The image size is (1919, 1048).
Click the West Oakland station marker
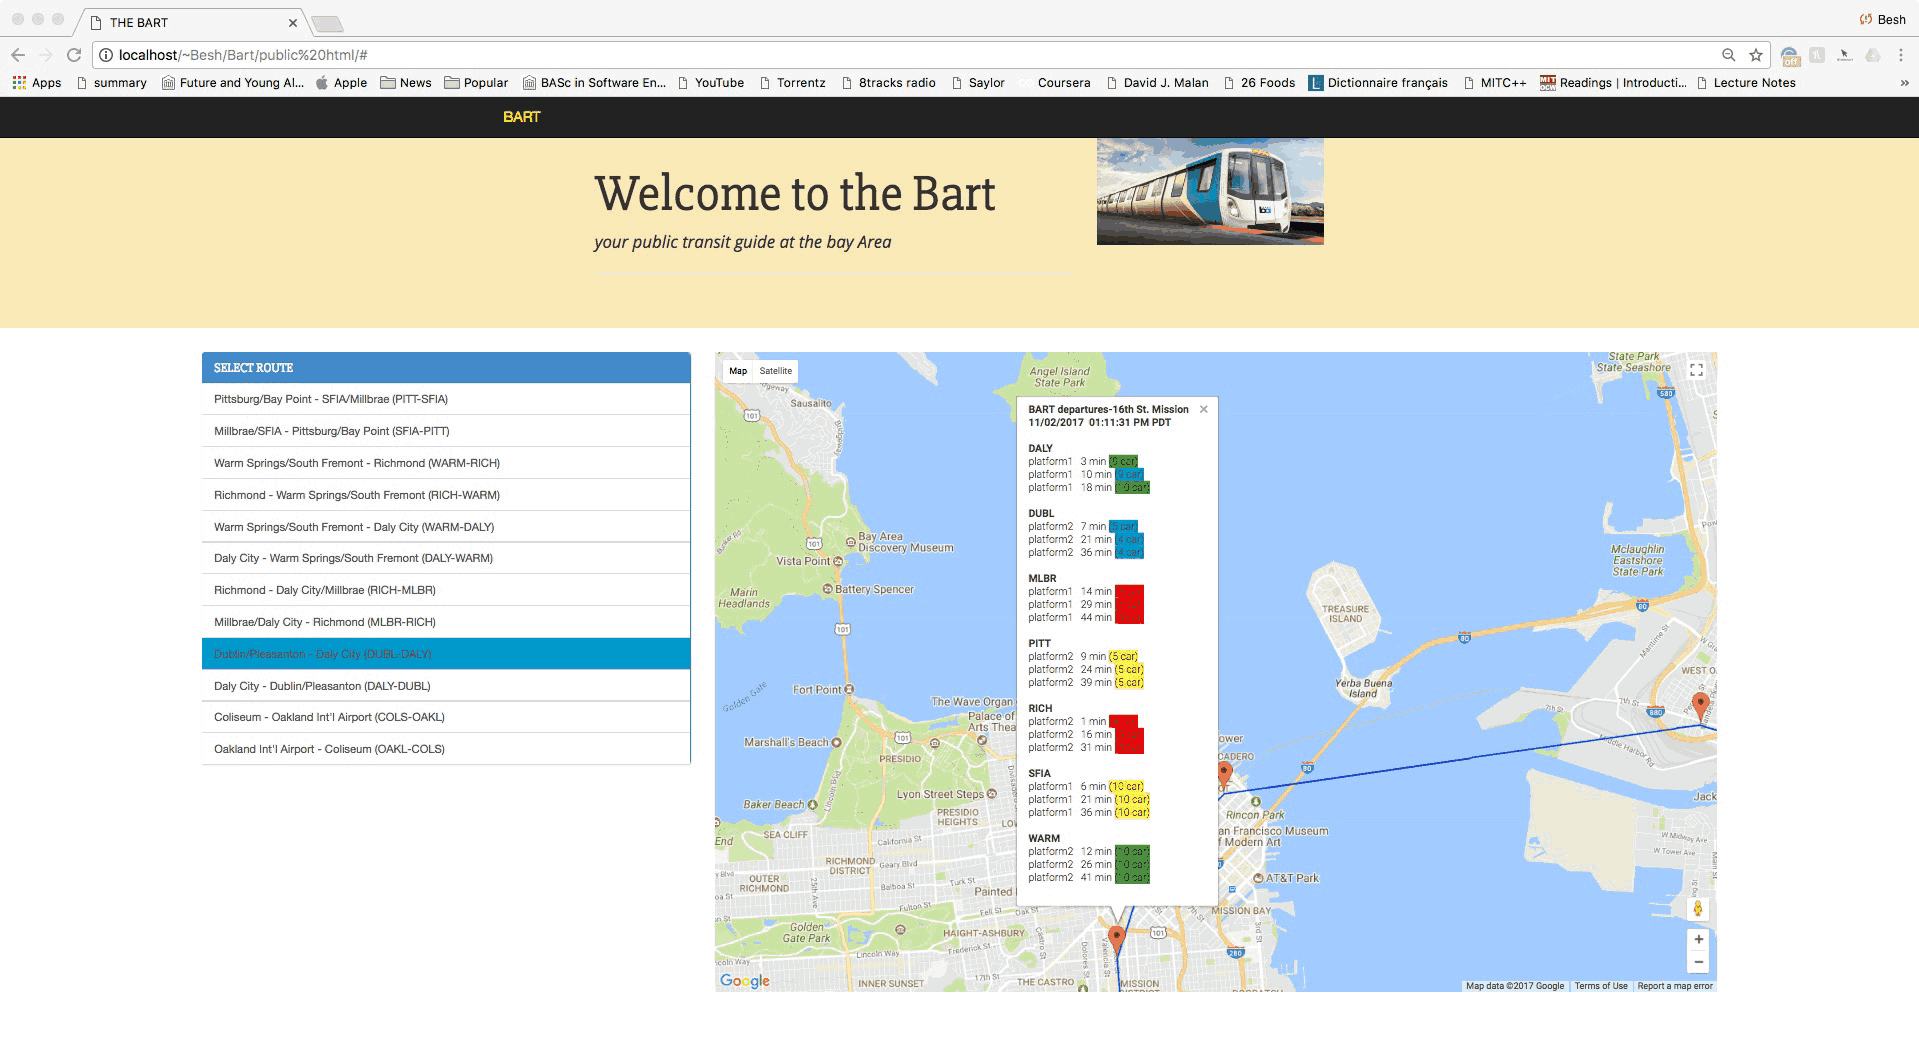coord(1700,706)
